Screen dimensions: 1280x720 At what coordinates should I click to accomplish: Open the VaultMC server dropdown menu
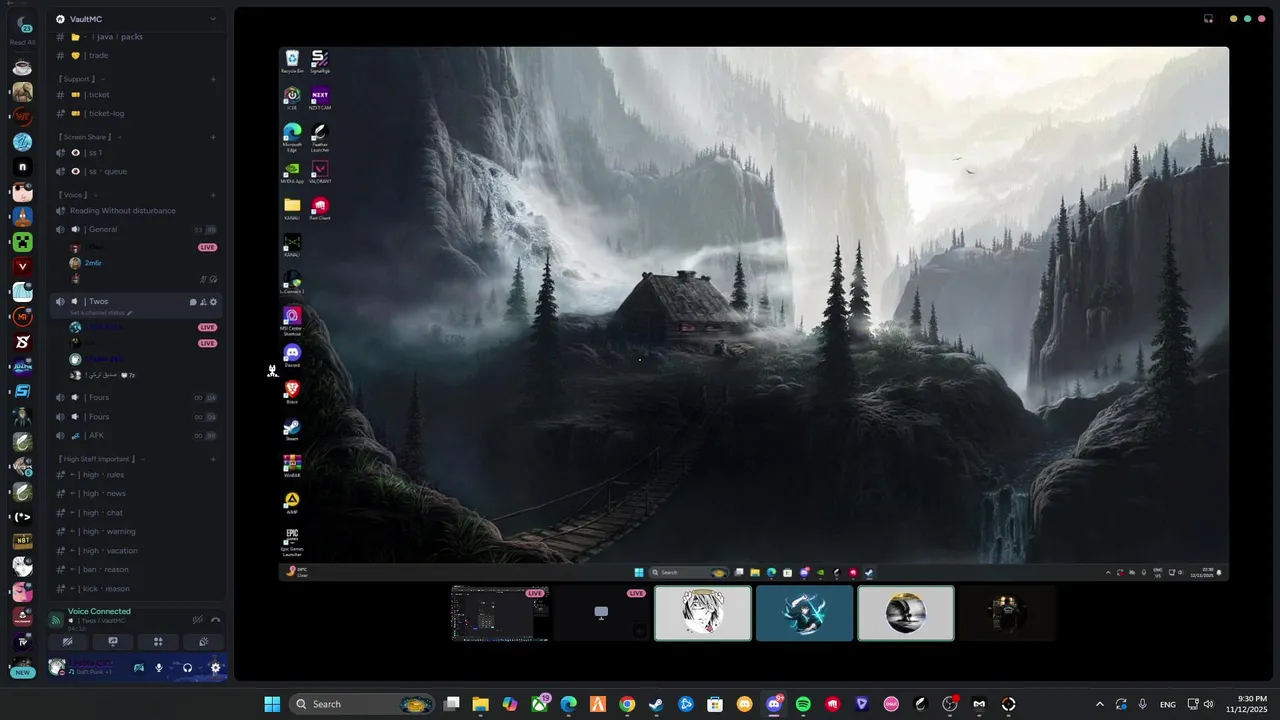(x=137, y=19)
